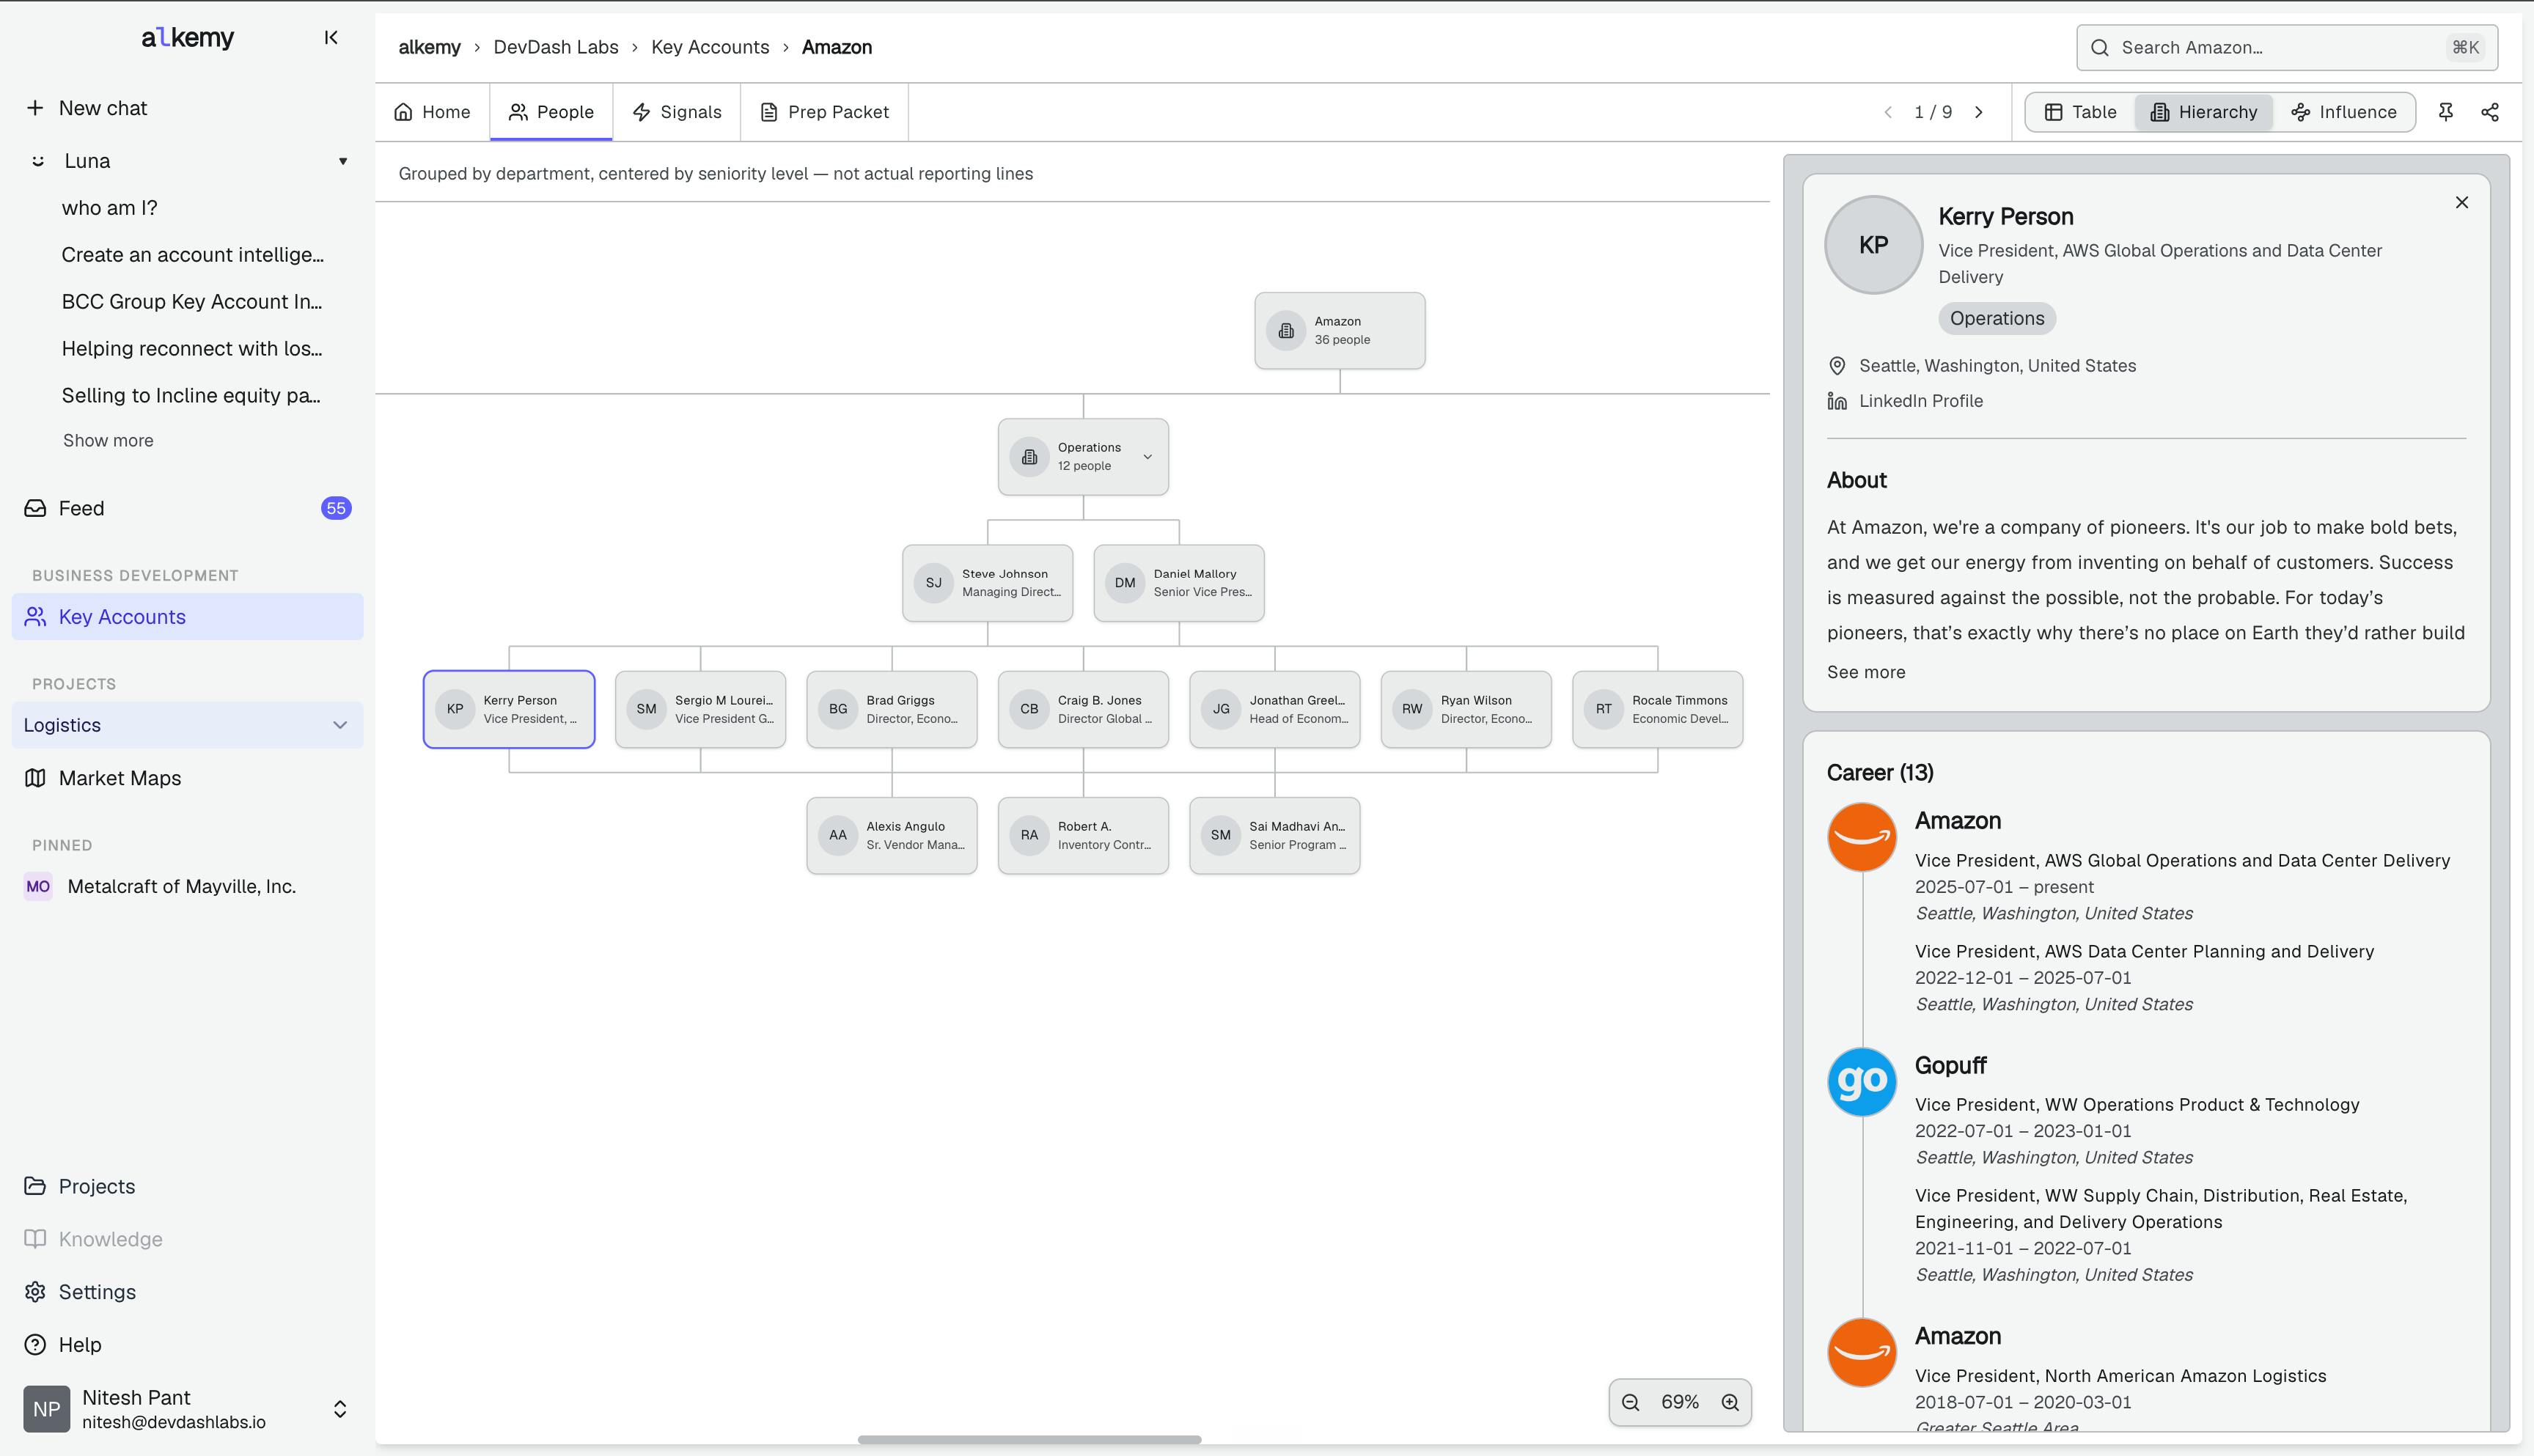Switch to Table view
This screenshot has width=2534, height=1456.
[2081, 112]
